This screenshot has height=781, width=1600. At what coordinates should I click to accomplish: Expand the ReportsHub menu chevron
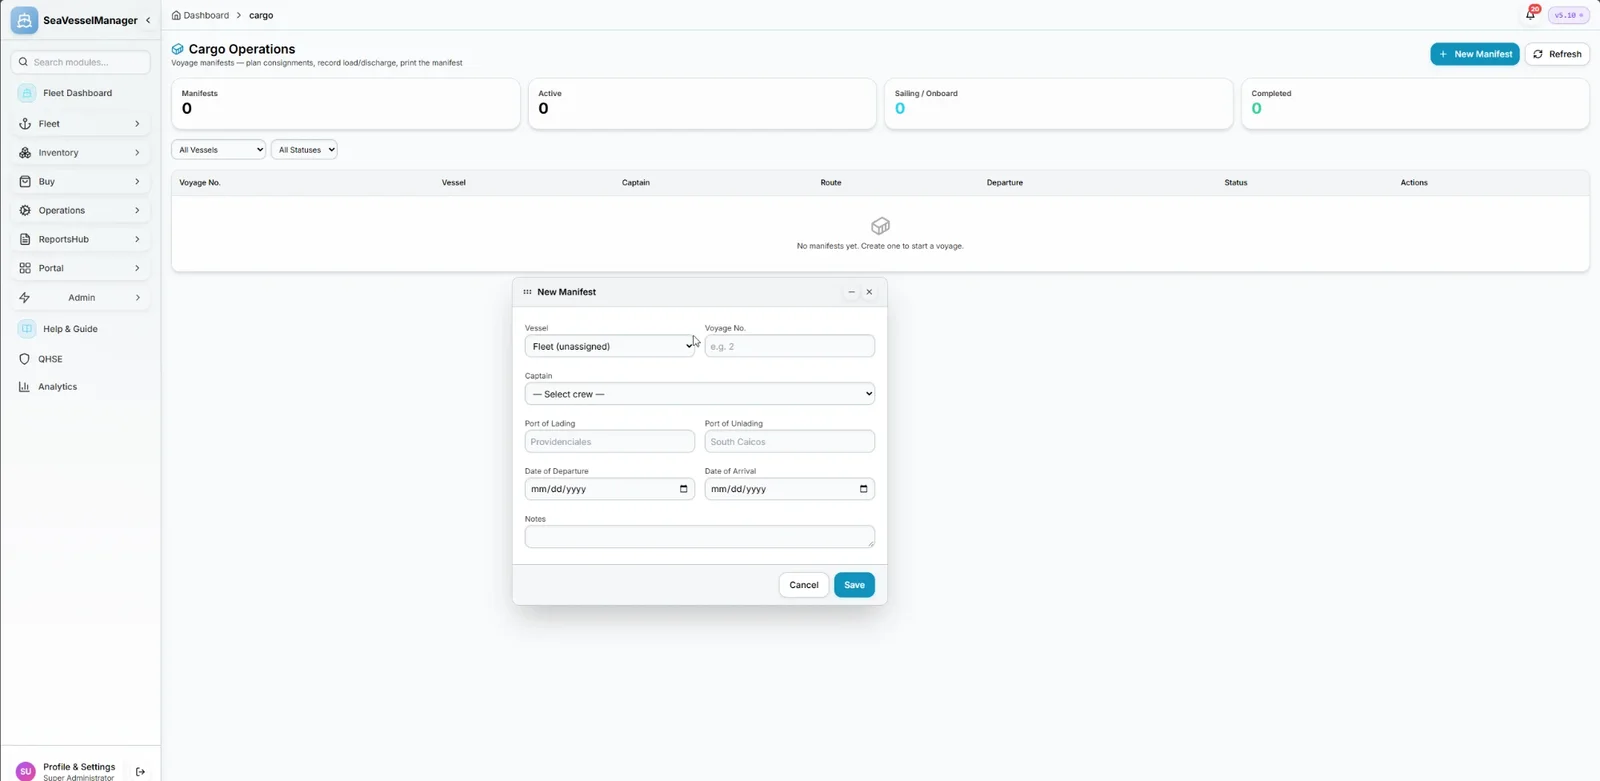pos(137,240)
